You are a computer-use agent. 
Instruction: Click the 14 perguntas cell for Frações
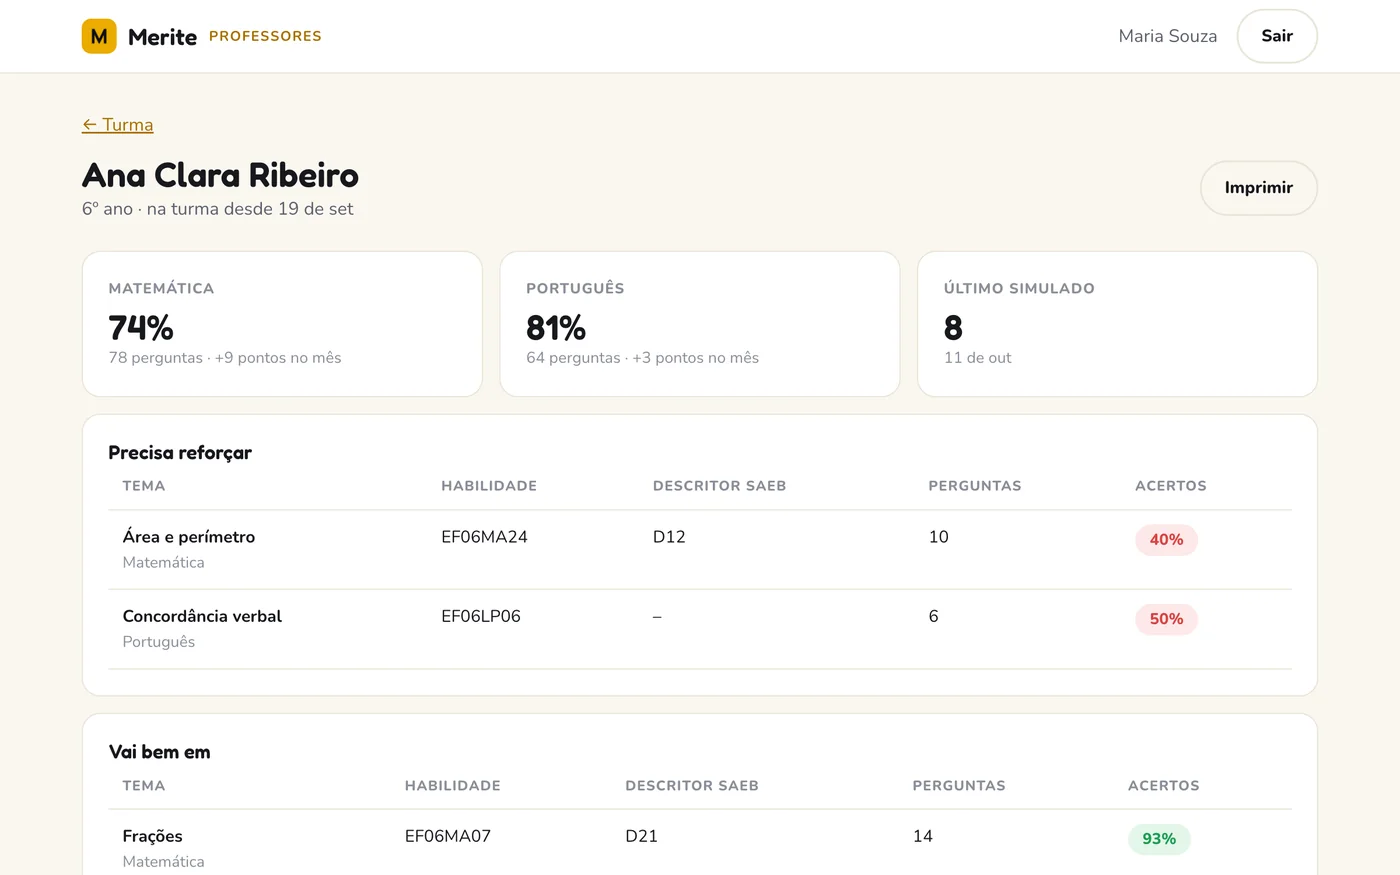(923, 836)
